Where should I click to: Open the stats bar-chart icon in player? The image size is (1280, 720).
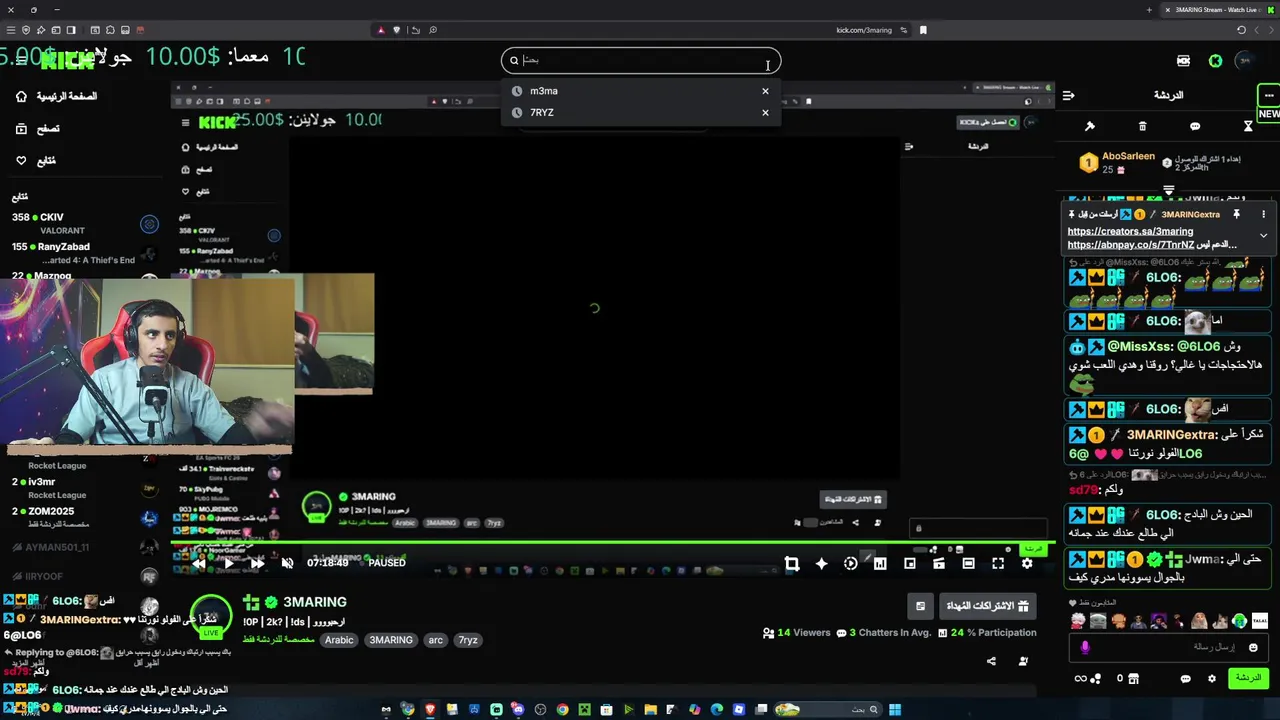click(880, 564)
